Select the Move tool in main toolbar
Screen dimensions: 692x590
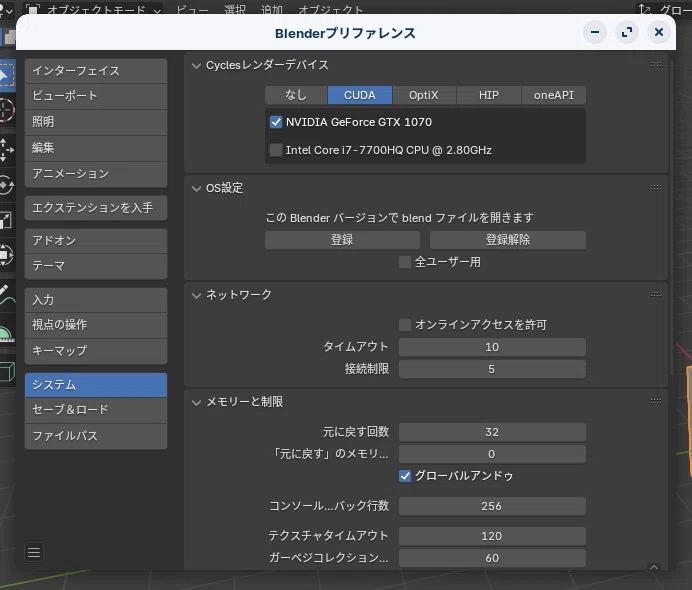[7, 149]
